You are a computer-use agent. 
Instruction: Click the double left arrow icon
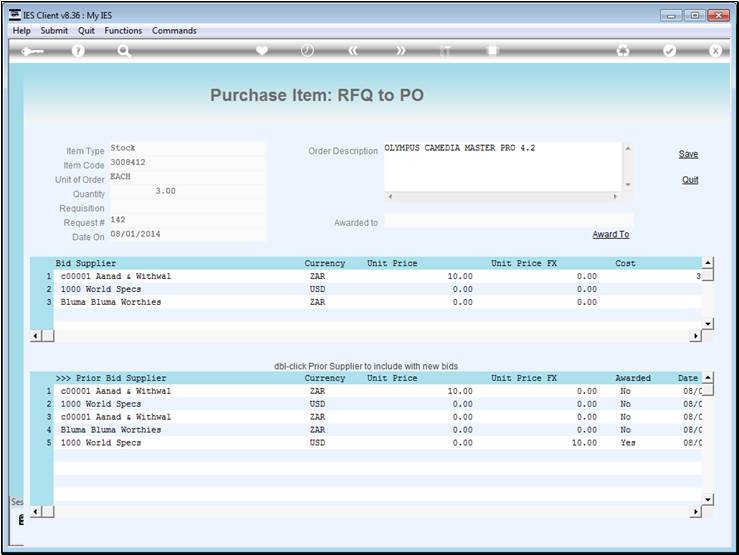coord(353,50)
